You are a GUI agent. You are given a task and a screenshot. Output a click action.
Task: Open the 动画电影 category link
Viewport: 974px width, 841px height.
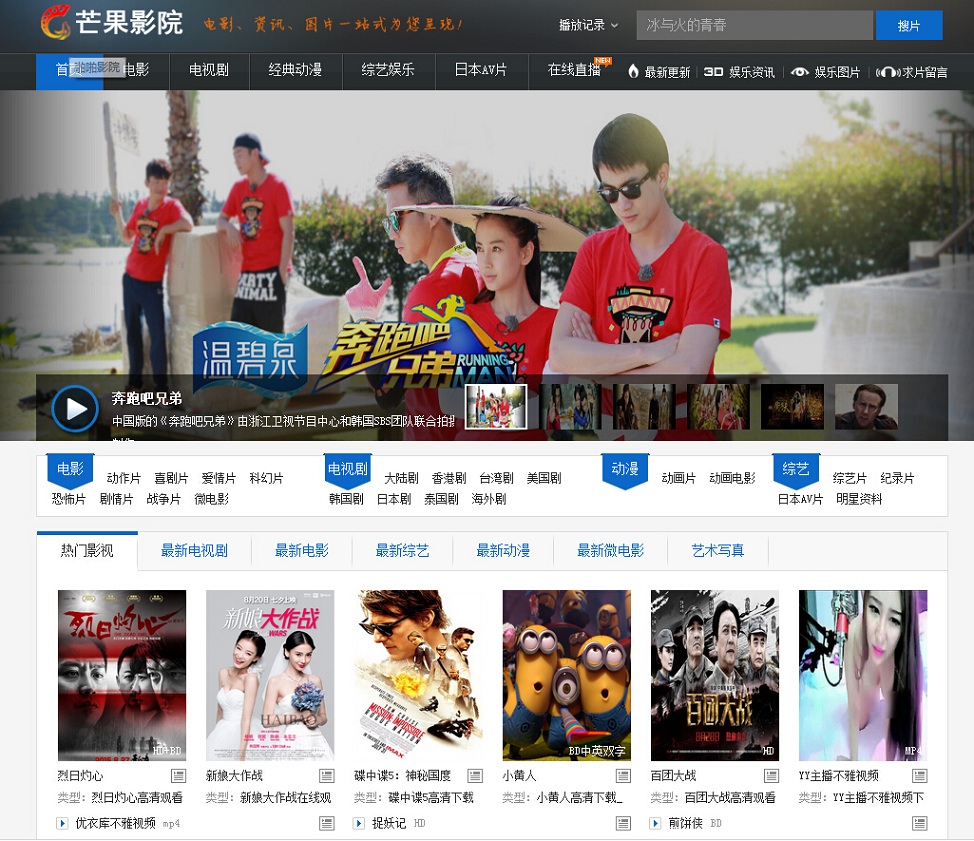coord(732,478)
